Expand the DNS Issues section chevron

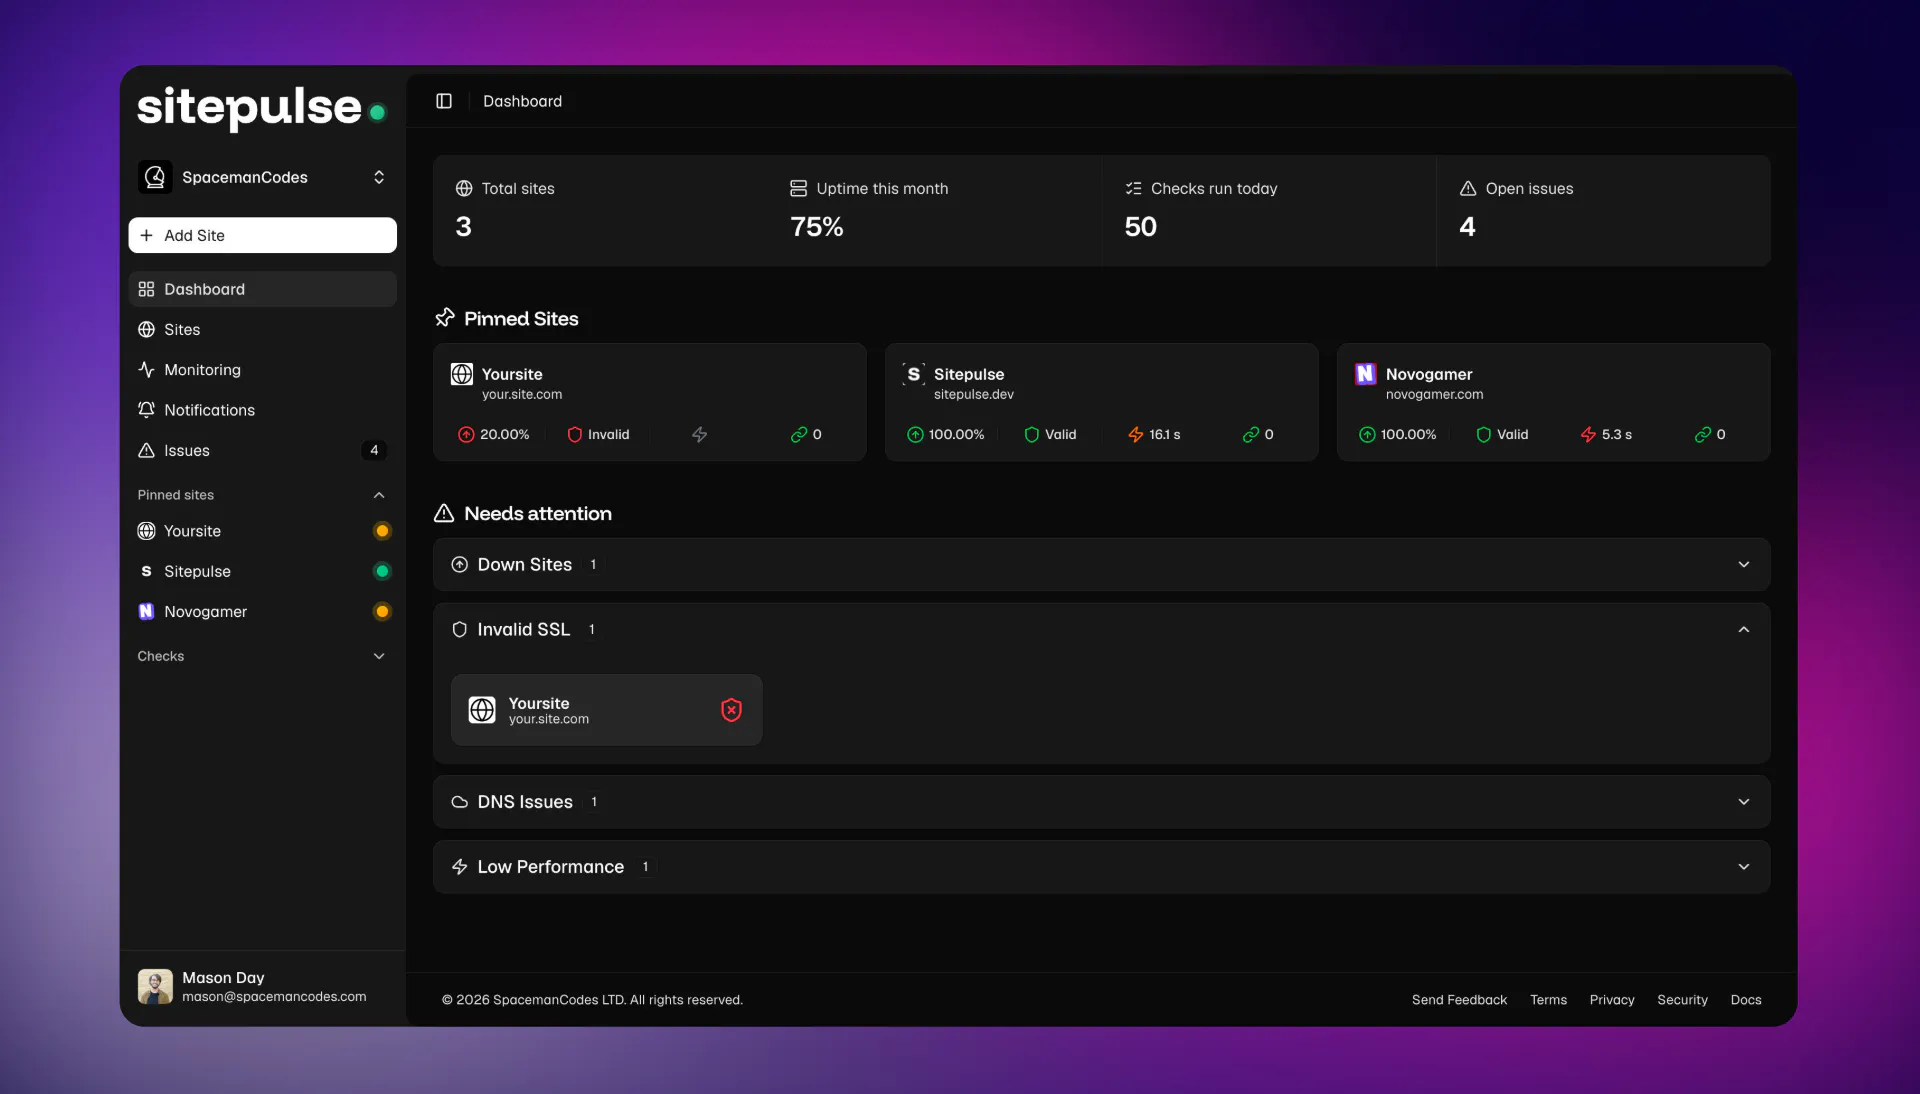[x=1744, y=802]
